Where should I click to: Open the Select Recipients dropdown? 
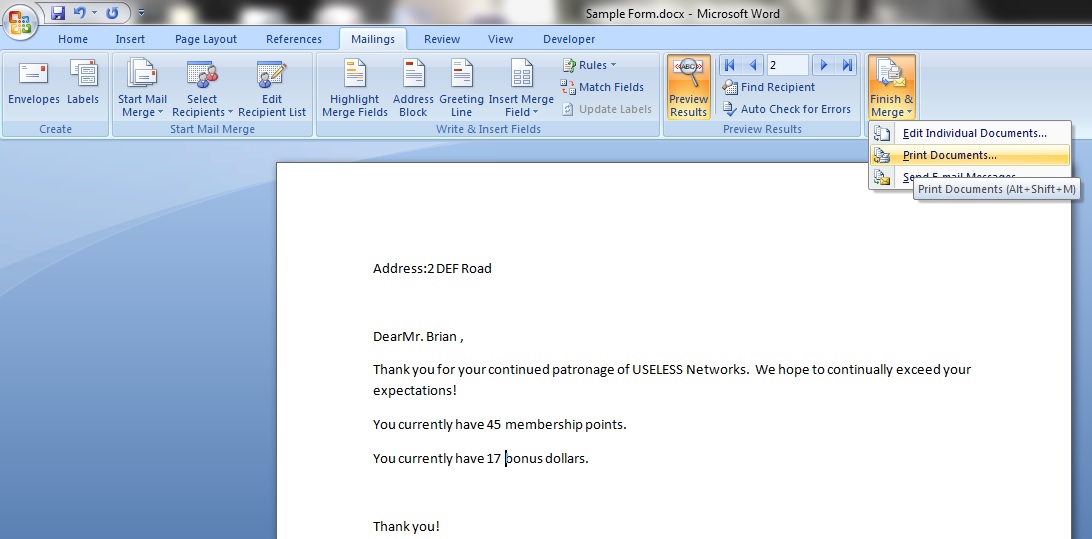point(202,89)
